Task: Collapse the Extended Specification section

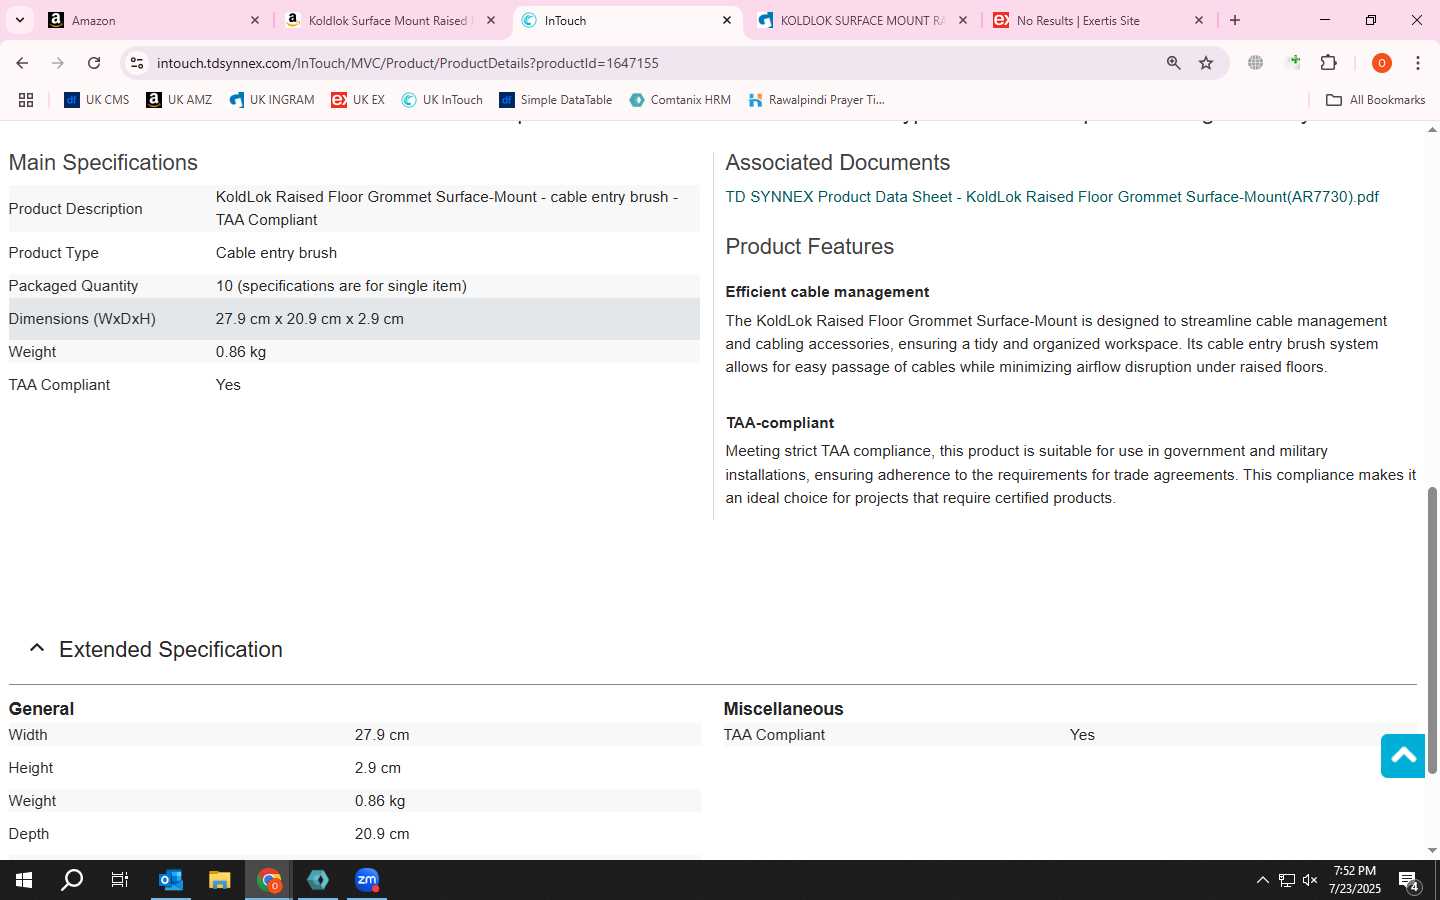Action: coord(37,649)
